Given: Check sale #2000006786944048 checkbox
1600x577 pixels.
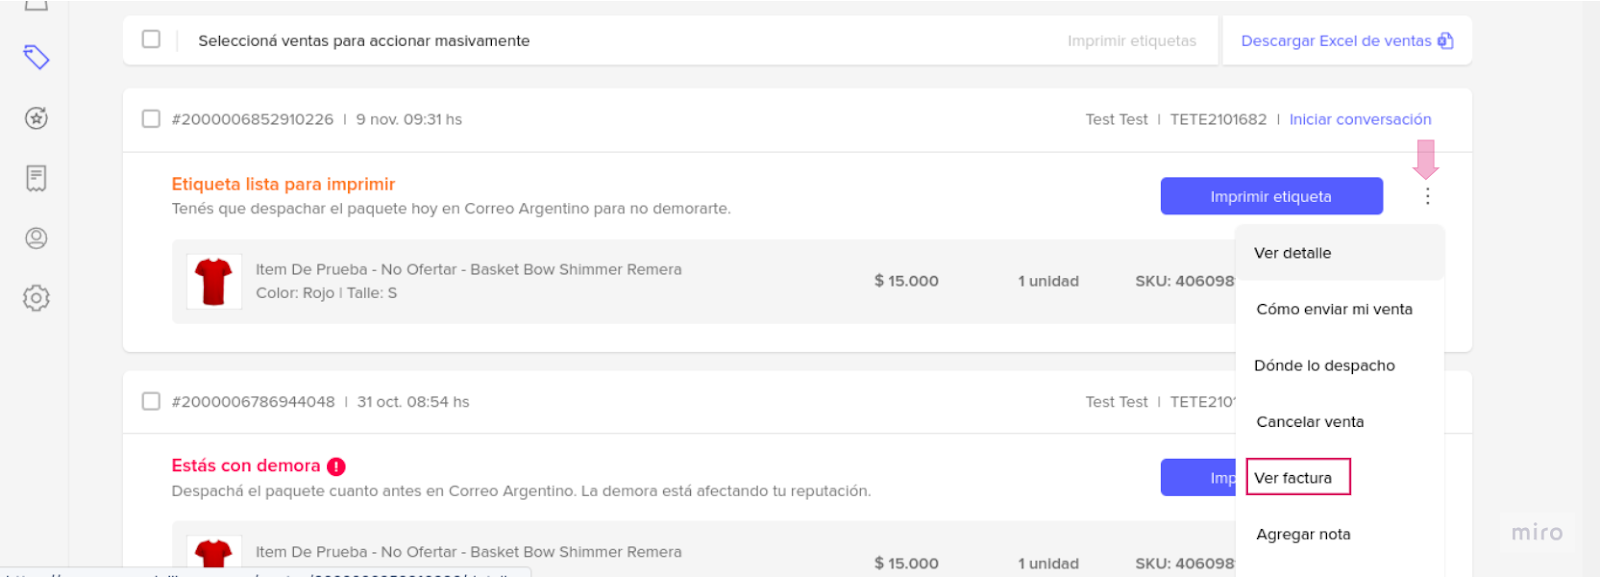Looking at the screenshot, I should click(x=151, y=401).
